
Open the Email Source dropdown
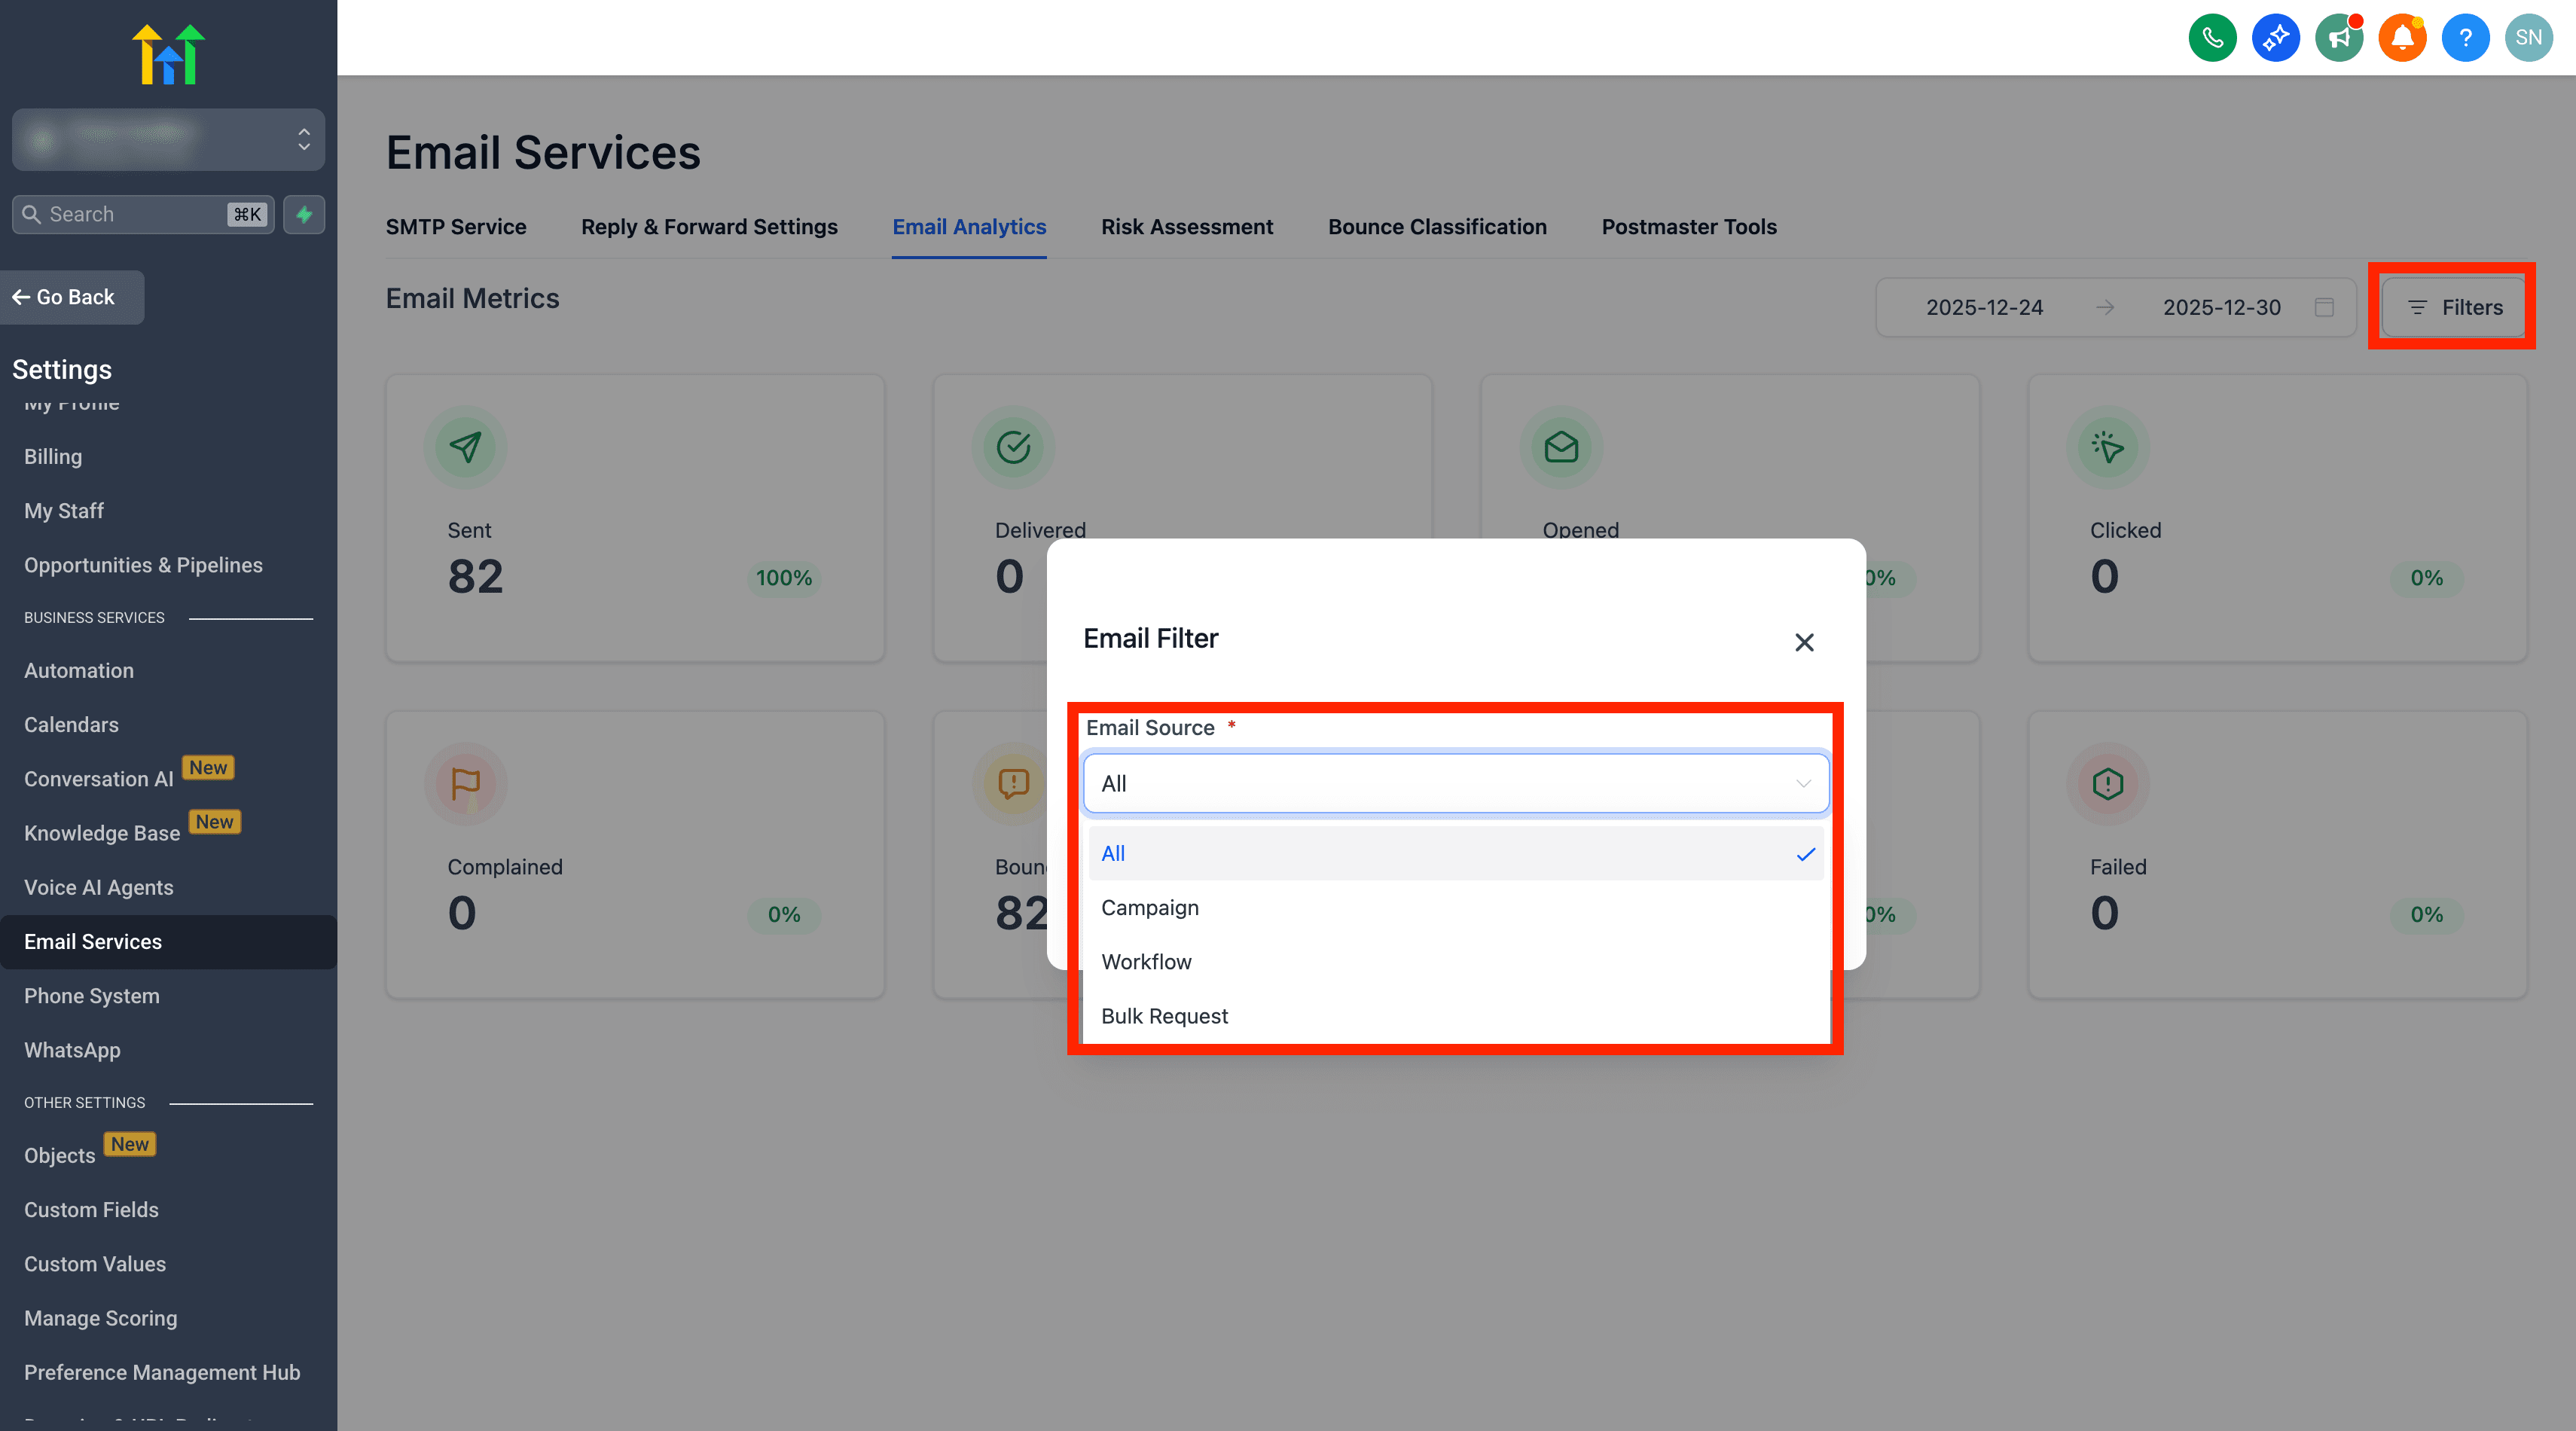coord(1455,783)
